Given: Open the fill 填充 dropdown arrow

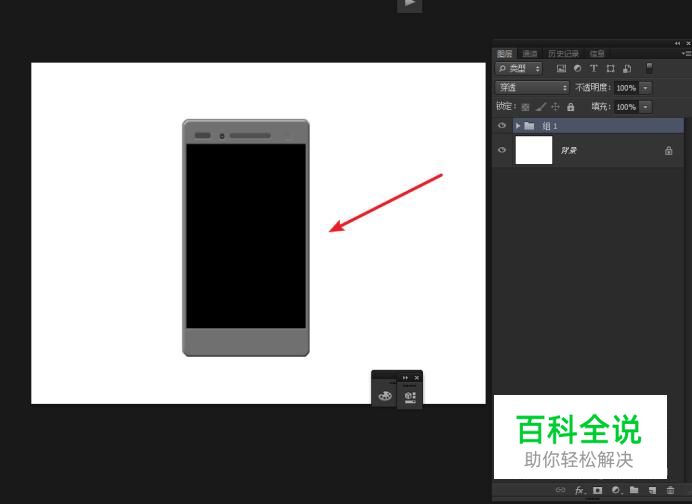Looking at the screenshot, I should tap(645, 107).
